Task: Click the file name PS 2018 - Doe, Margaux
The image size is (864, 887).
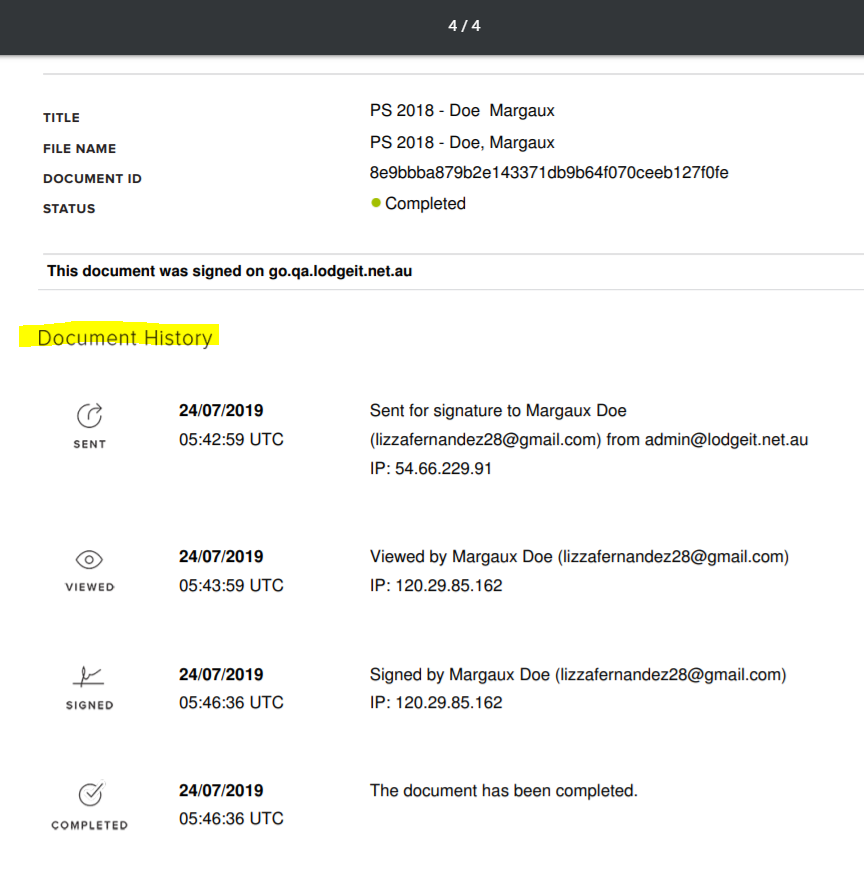Action: tap(462, 142)
